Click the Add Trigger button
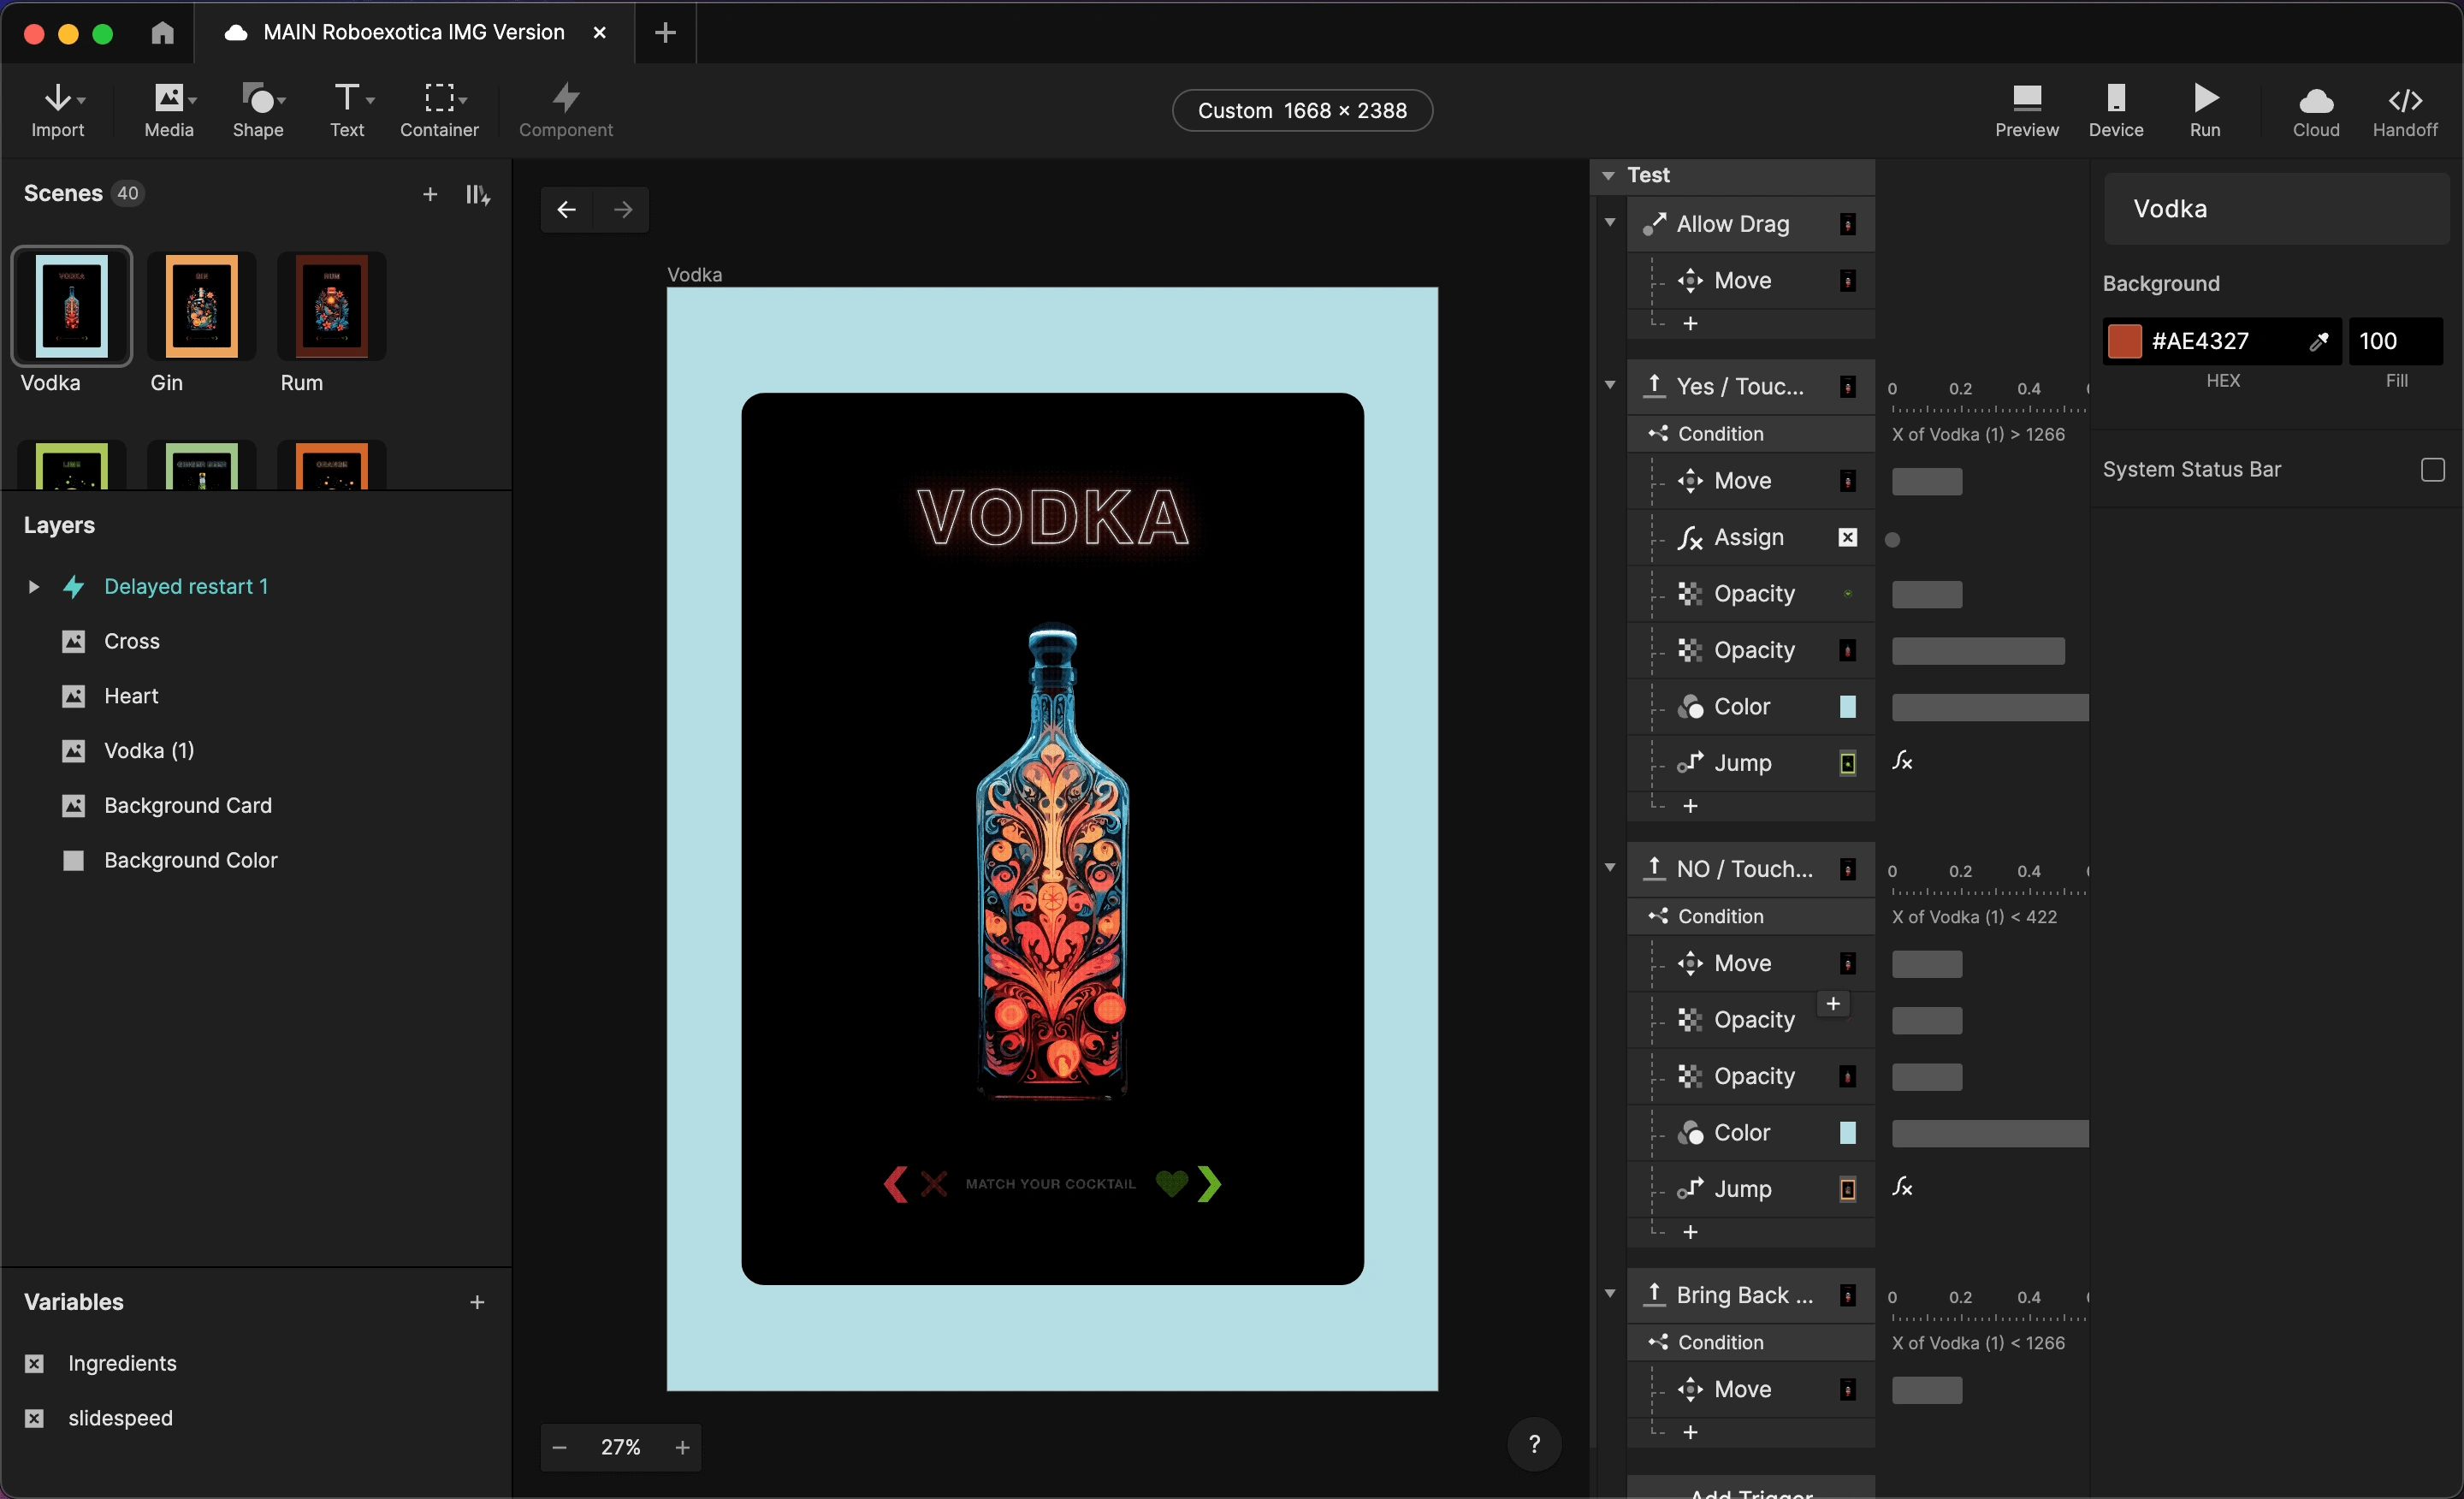Screen dimensions: 2464x1499 1751,1490
